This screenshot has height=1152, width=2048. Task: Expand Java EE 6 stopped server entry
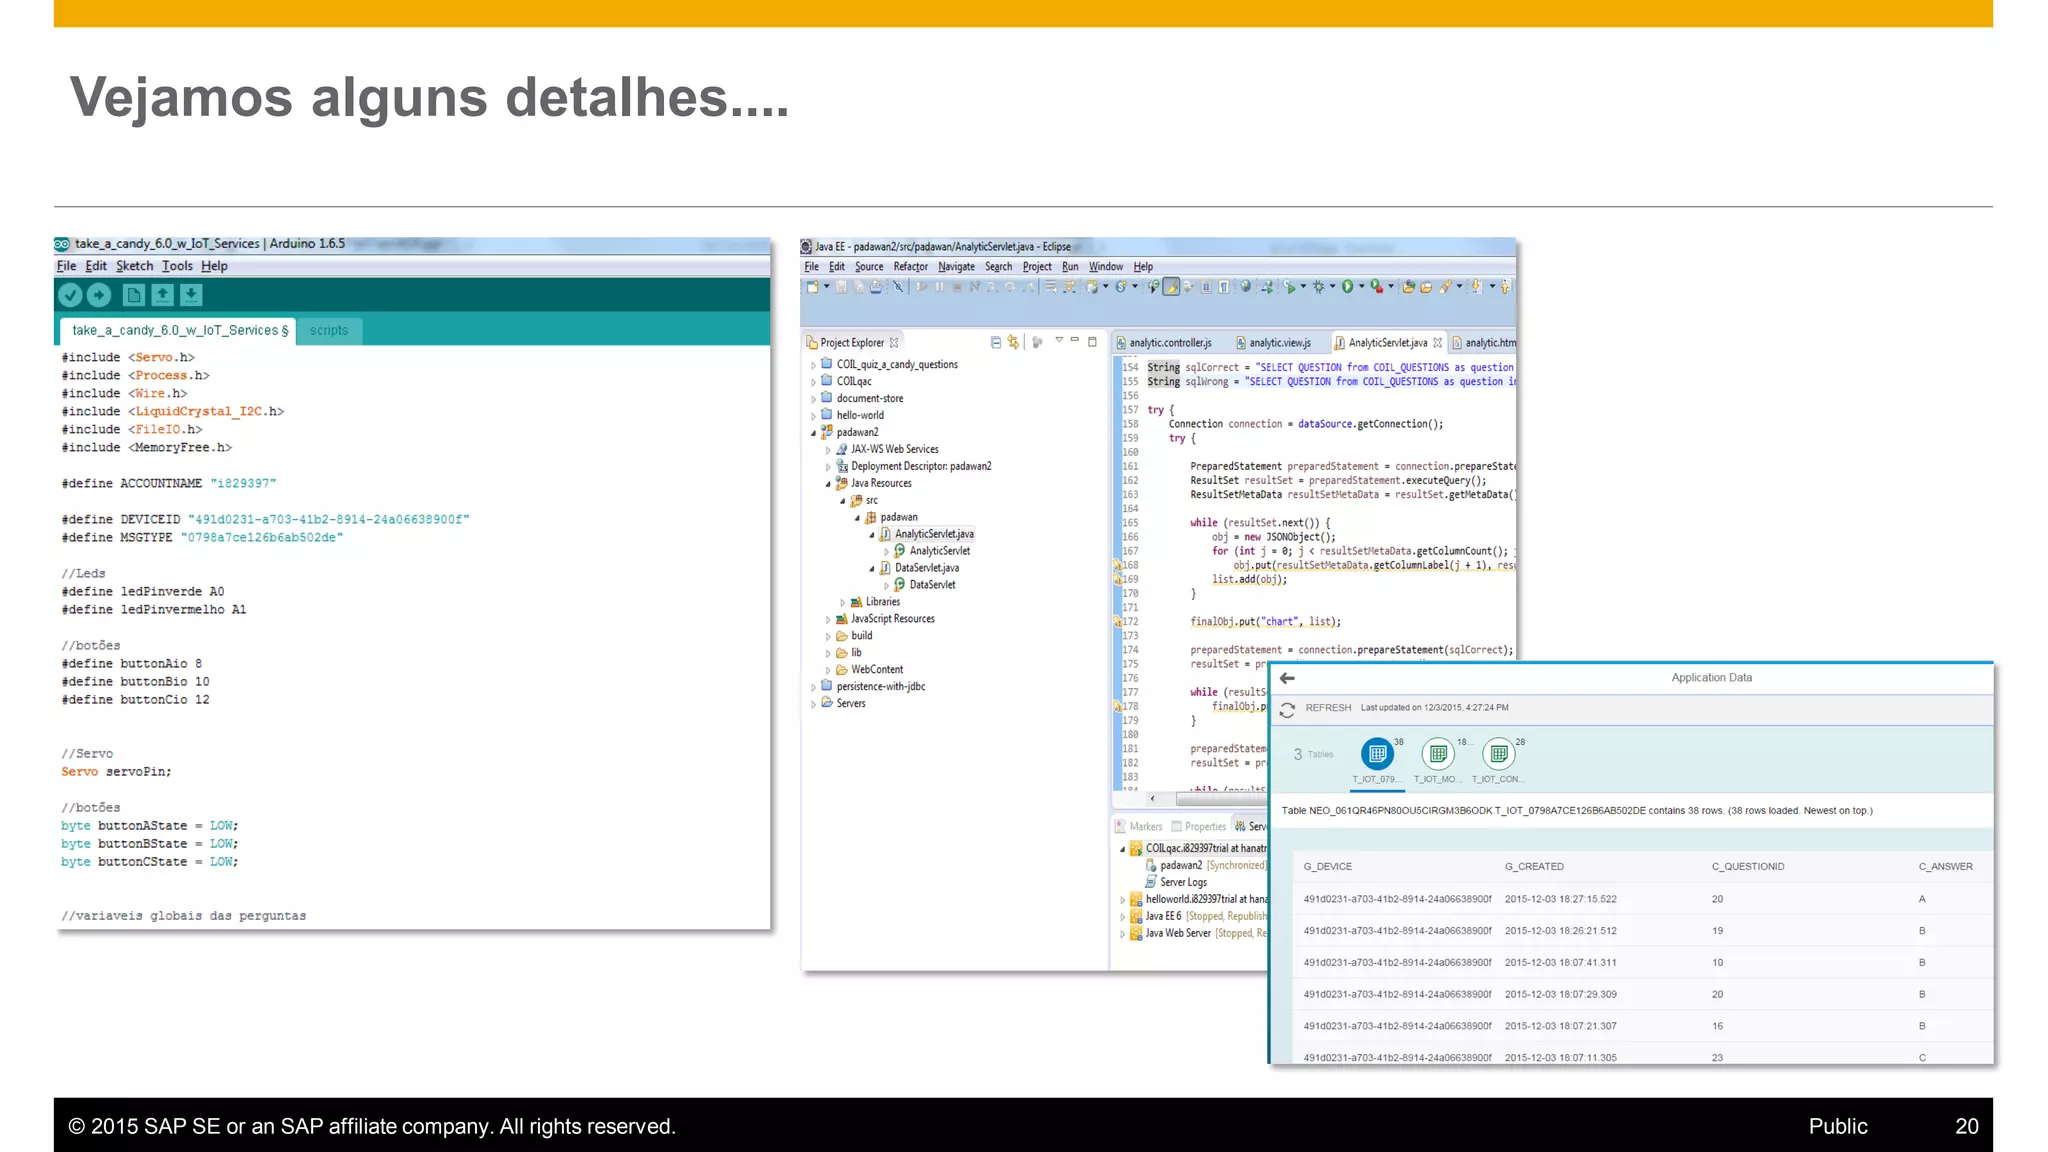pos(1122,917)
